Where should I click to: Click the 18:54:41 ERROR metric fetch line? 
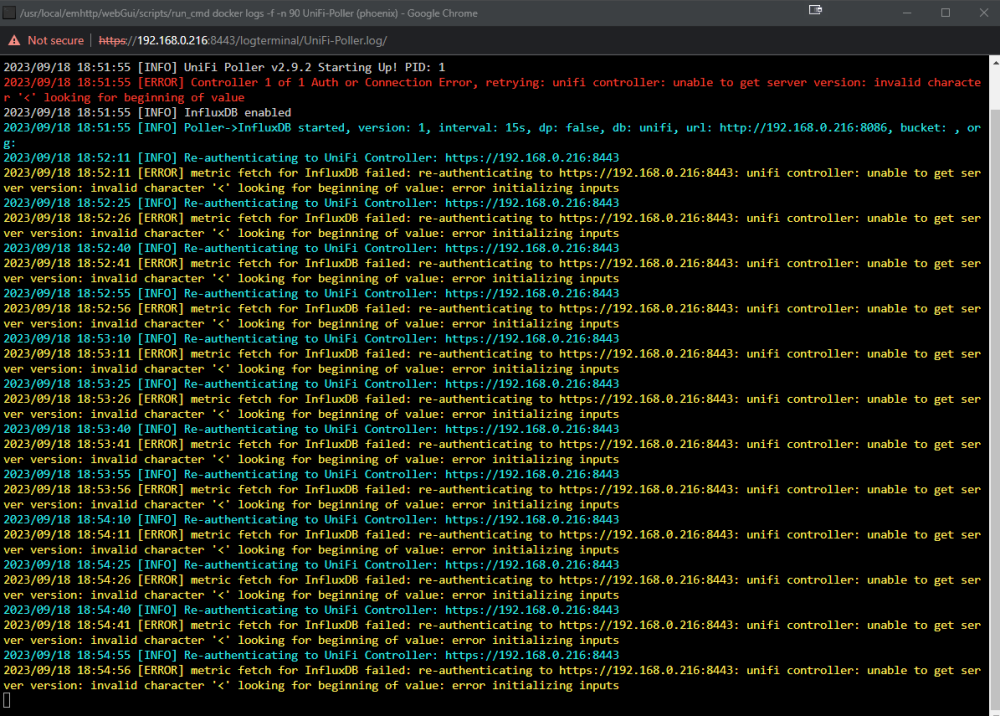[x=492, y=633]
